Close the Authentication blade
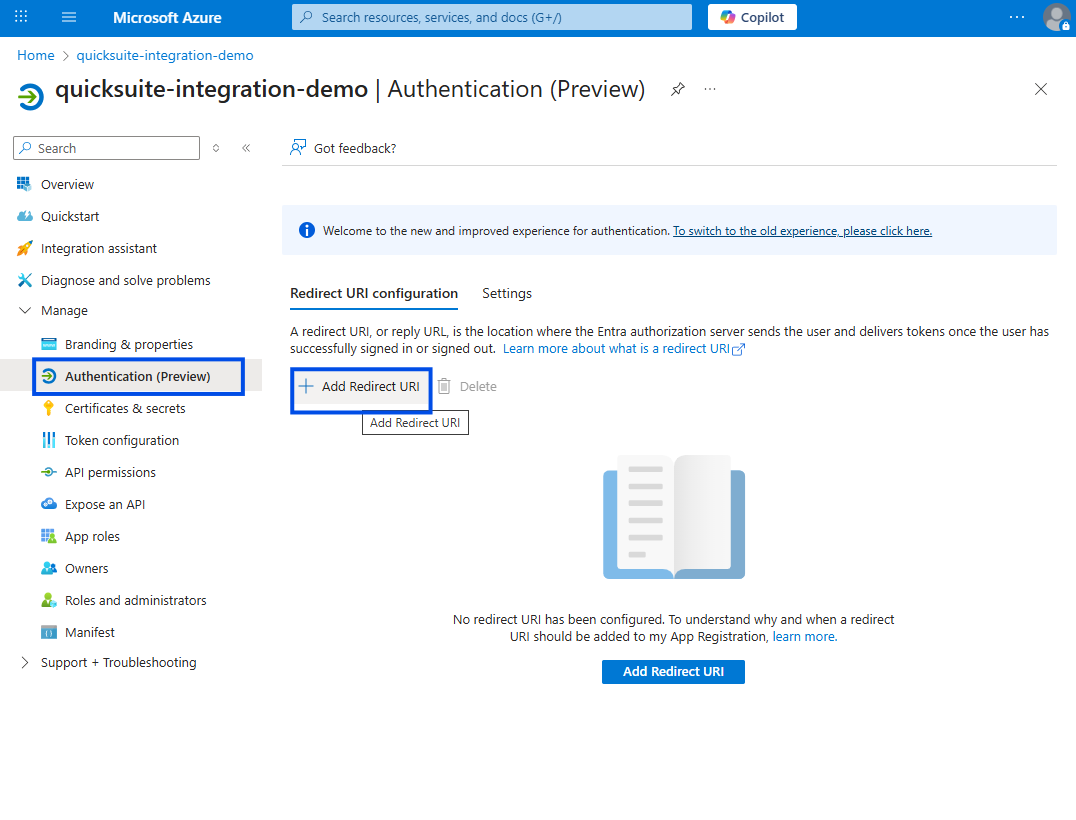Viewport: 1076px width, 820px height. tap(1041, 89)
